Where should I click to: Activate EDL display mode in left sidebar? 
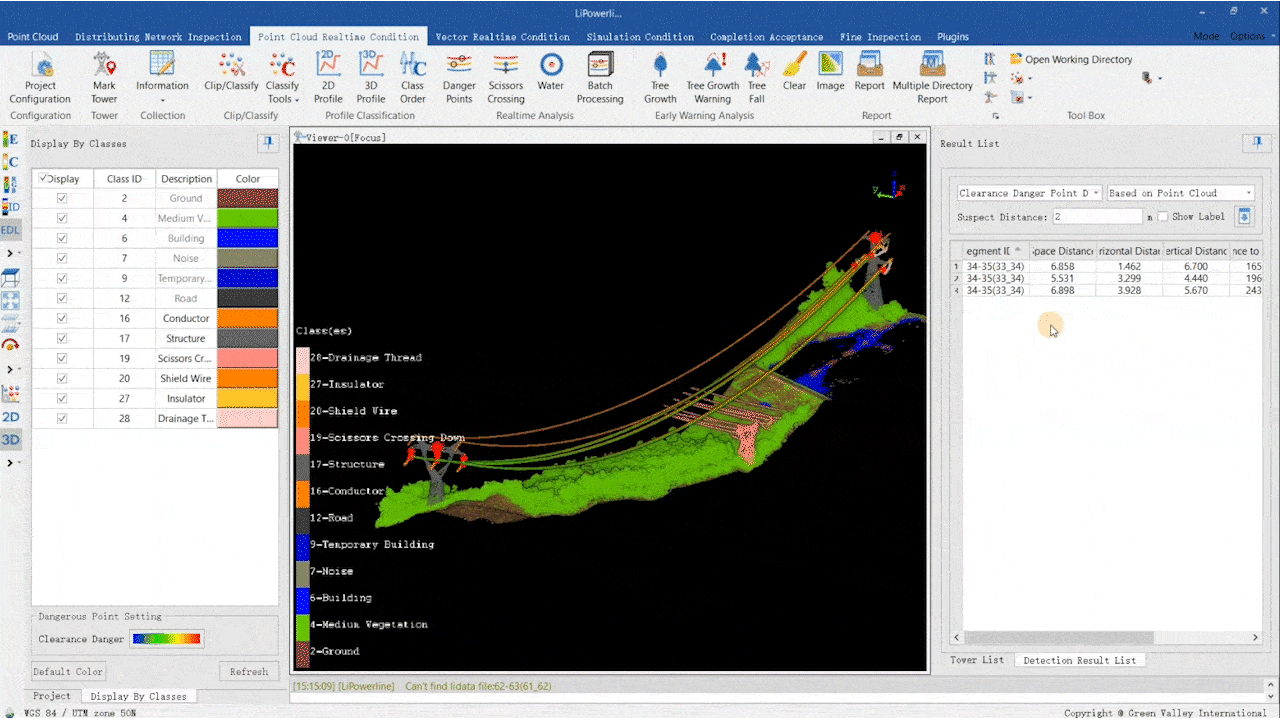11,229
